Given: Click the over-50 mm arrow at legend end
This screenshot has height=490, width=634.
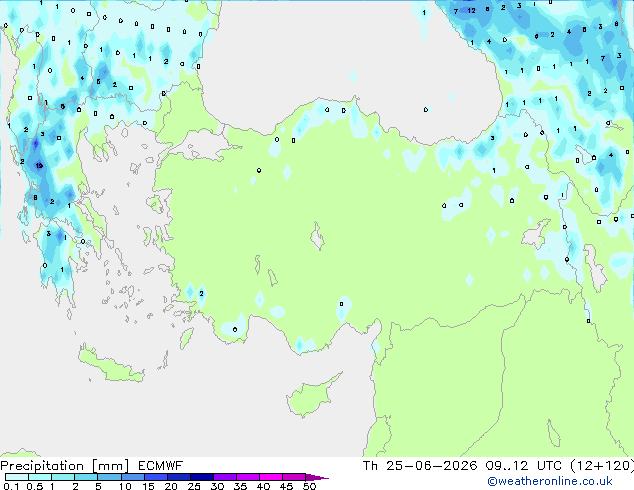Looking at the screenshot, I should (317, 477).
